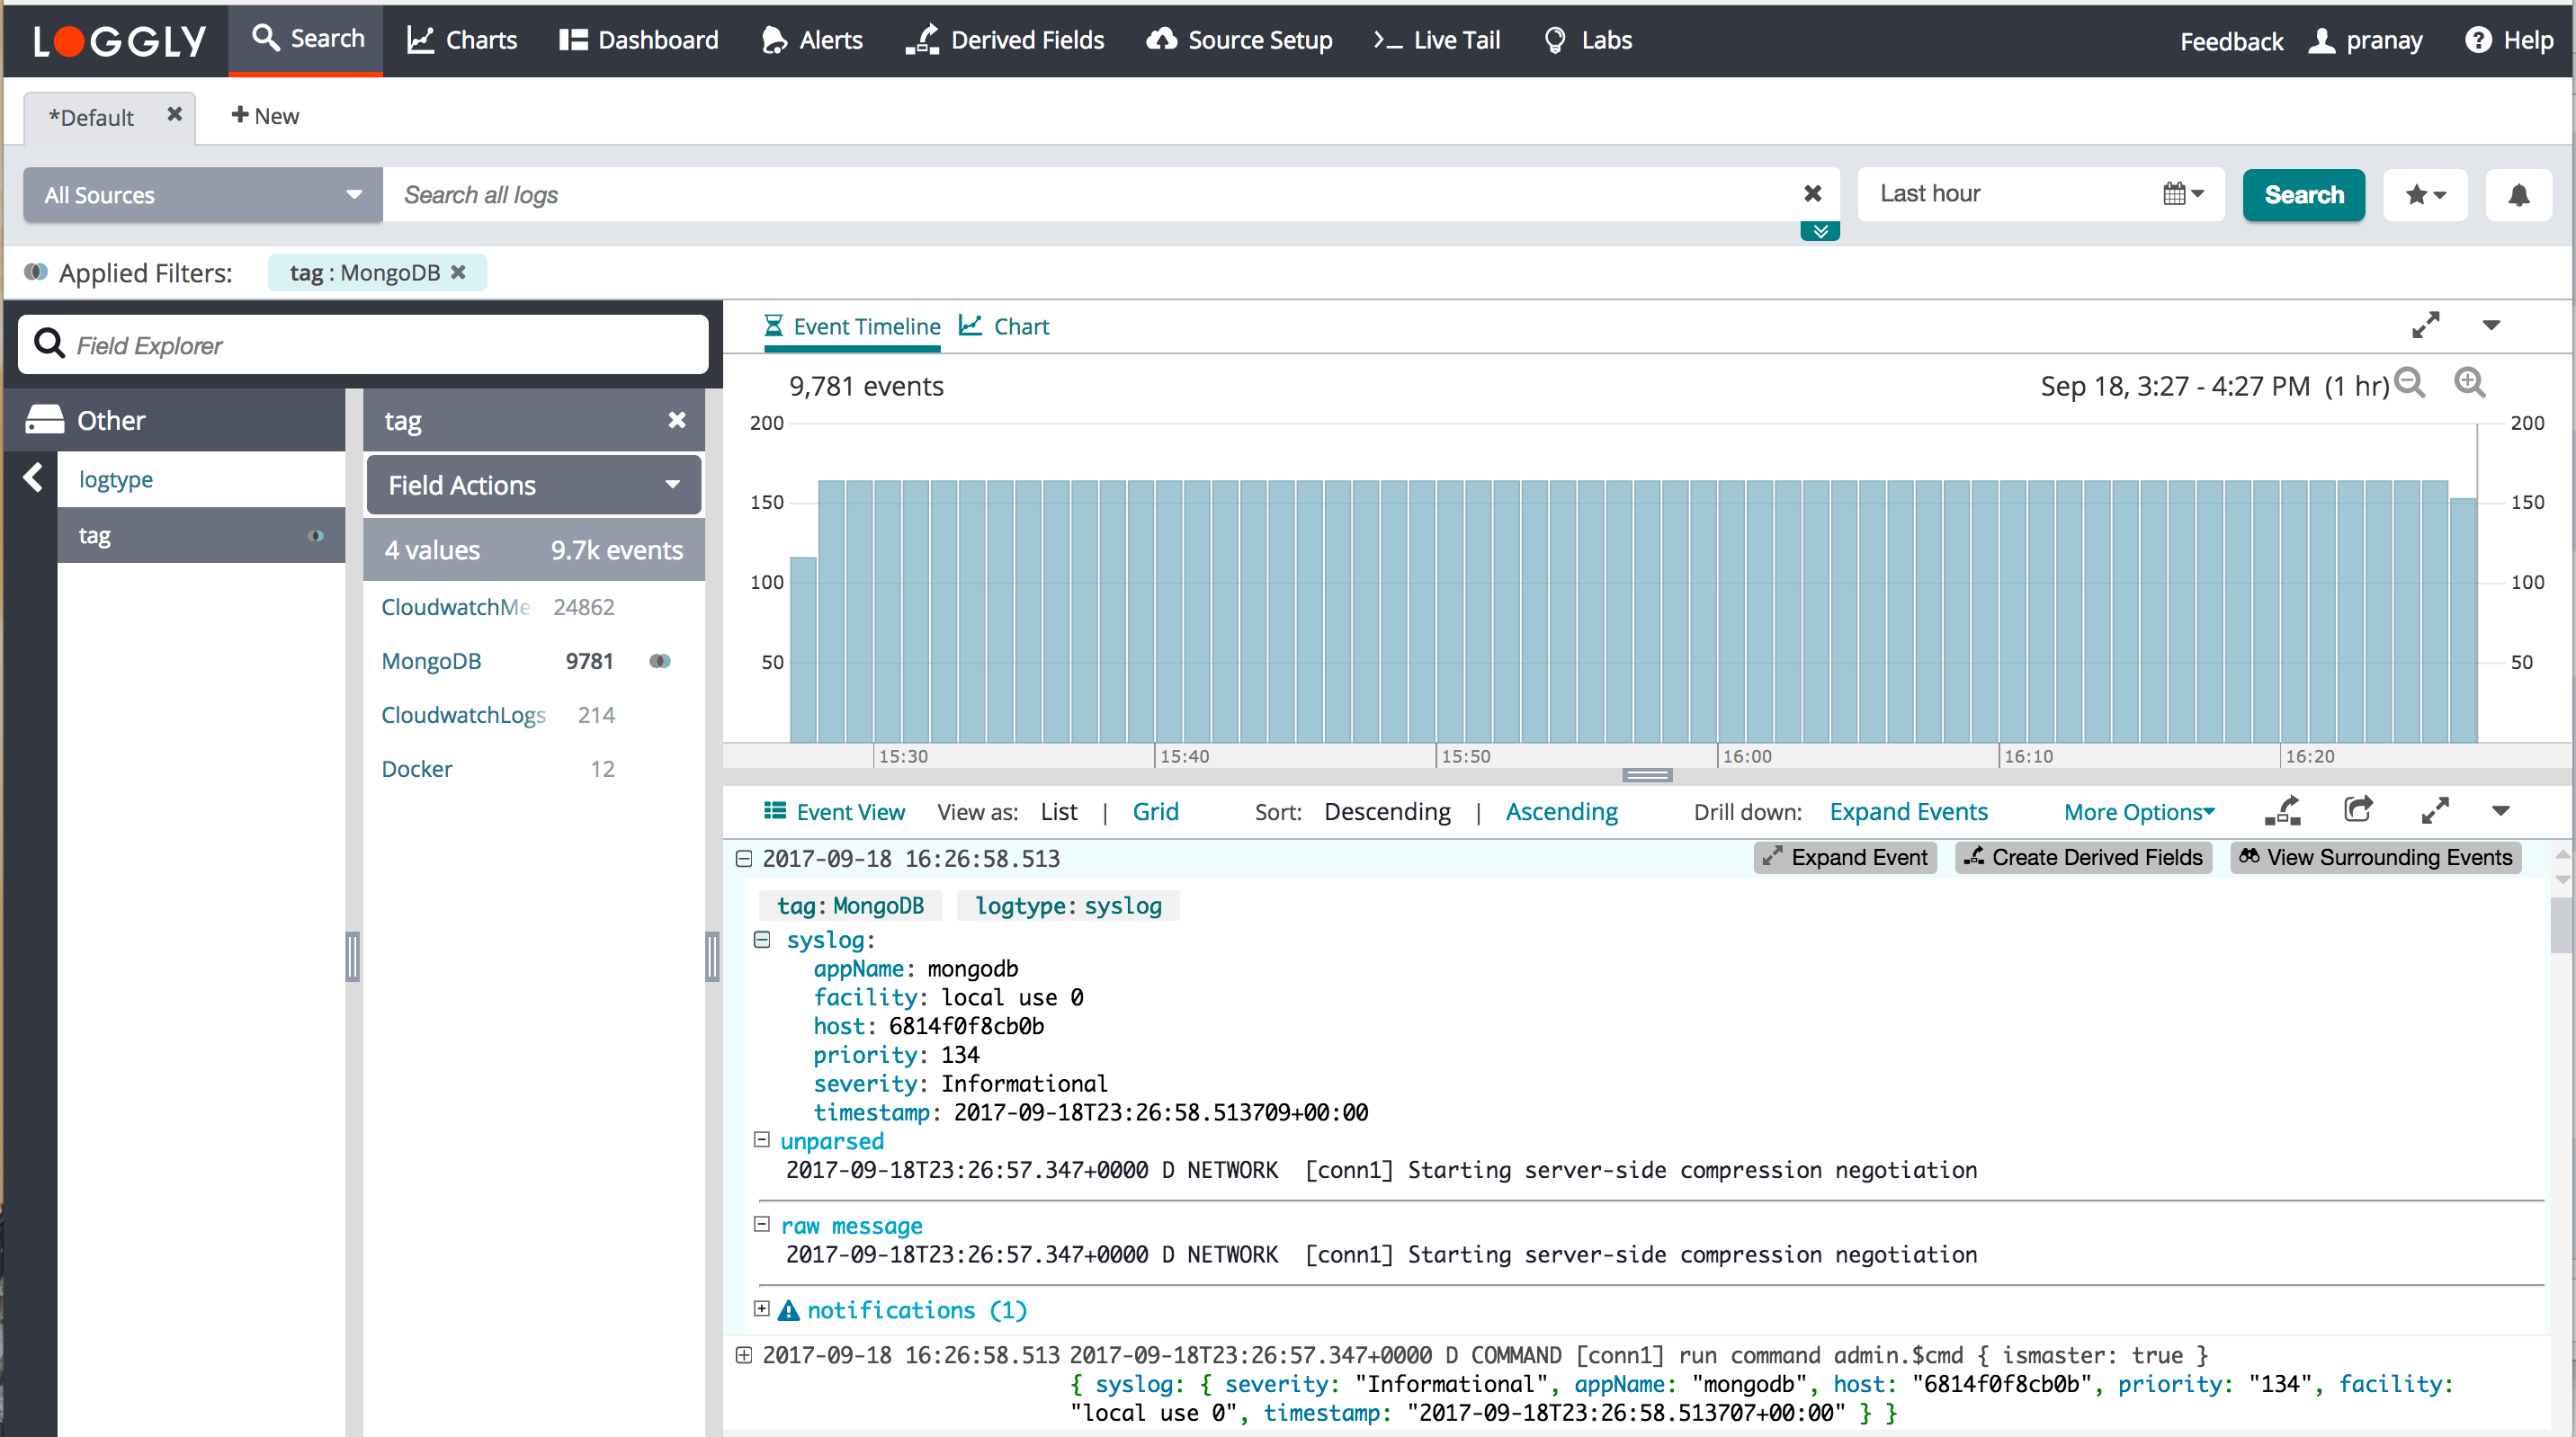Expand the timeline panel to fullscreen
This screenshot has height=1437, width=2576.
pyautogui.click(x=2425, y=325)
